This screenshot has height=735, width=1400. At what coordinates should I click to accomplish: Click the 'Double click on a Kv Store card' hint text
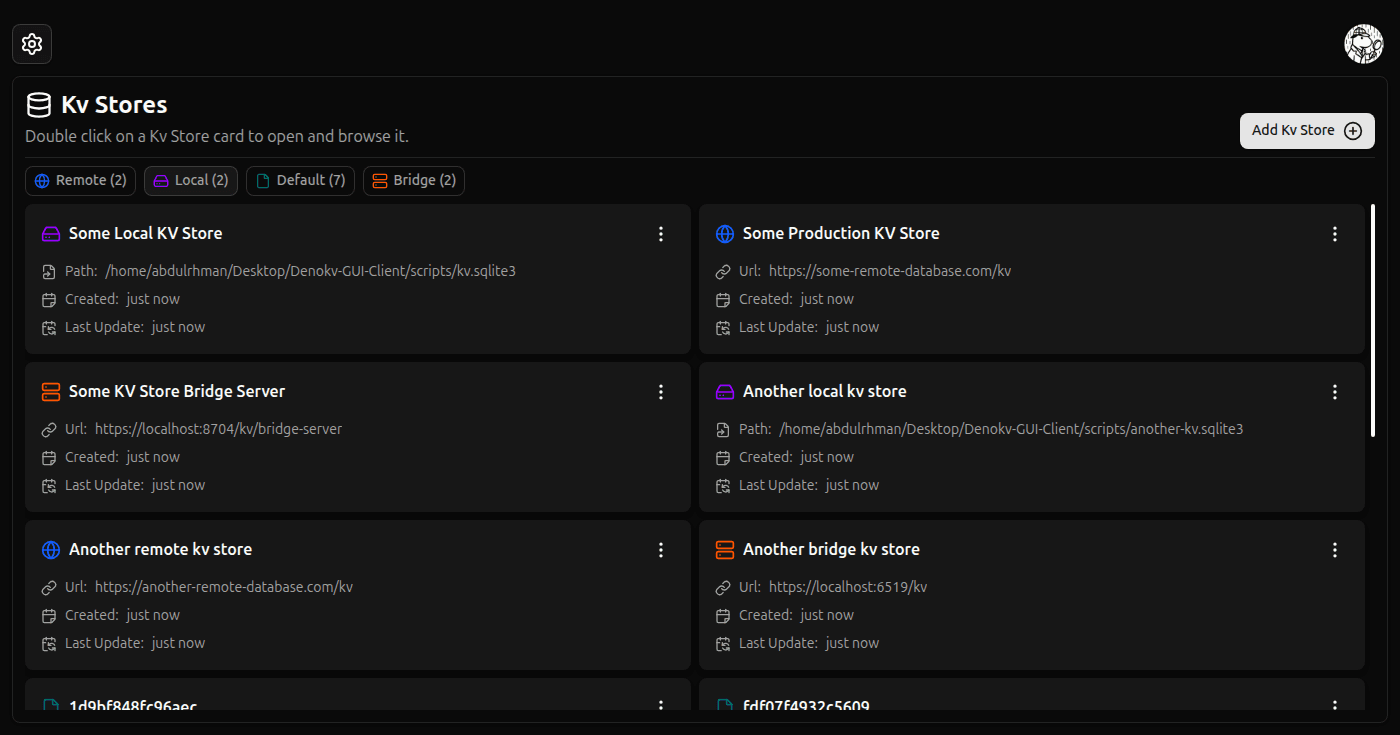[x=217, y=136]
